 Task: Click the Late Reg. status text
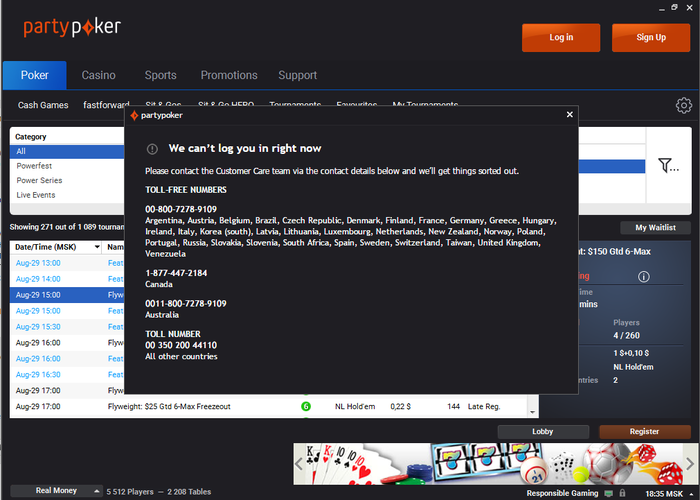coord(484,407)
